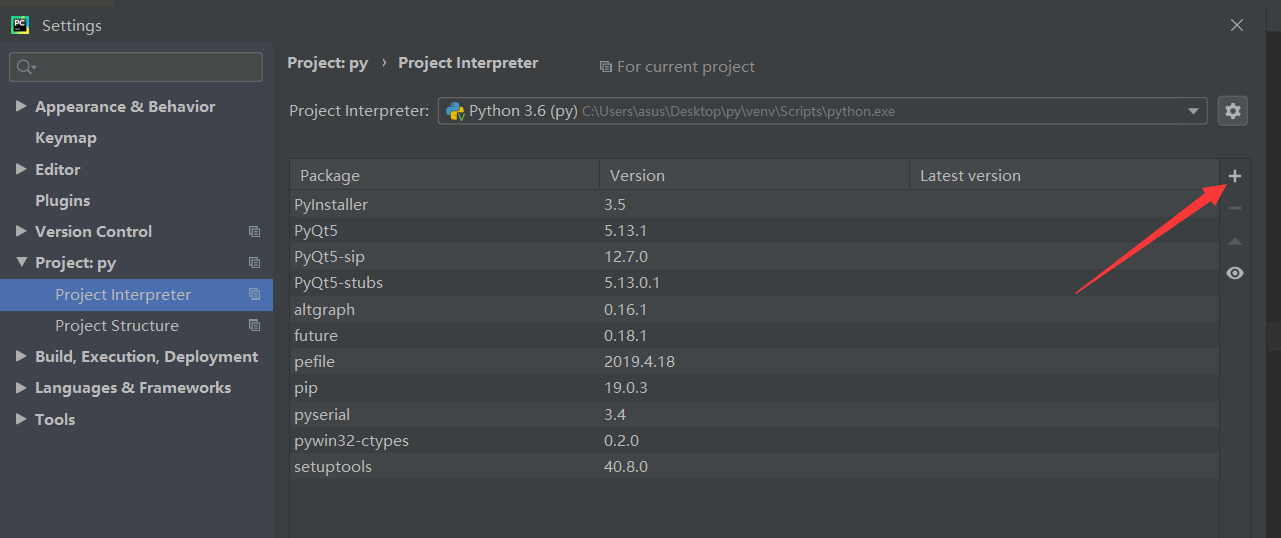Sort packages by the Version column header

click(x=637, y=175)
